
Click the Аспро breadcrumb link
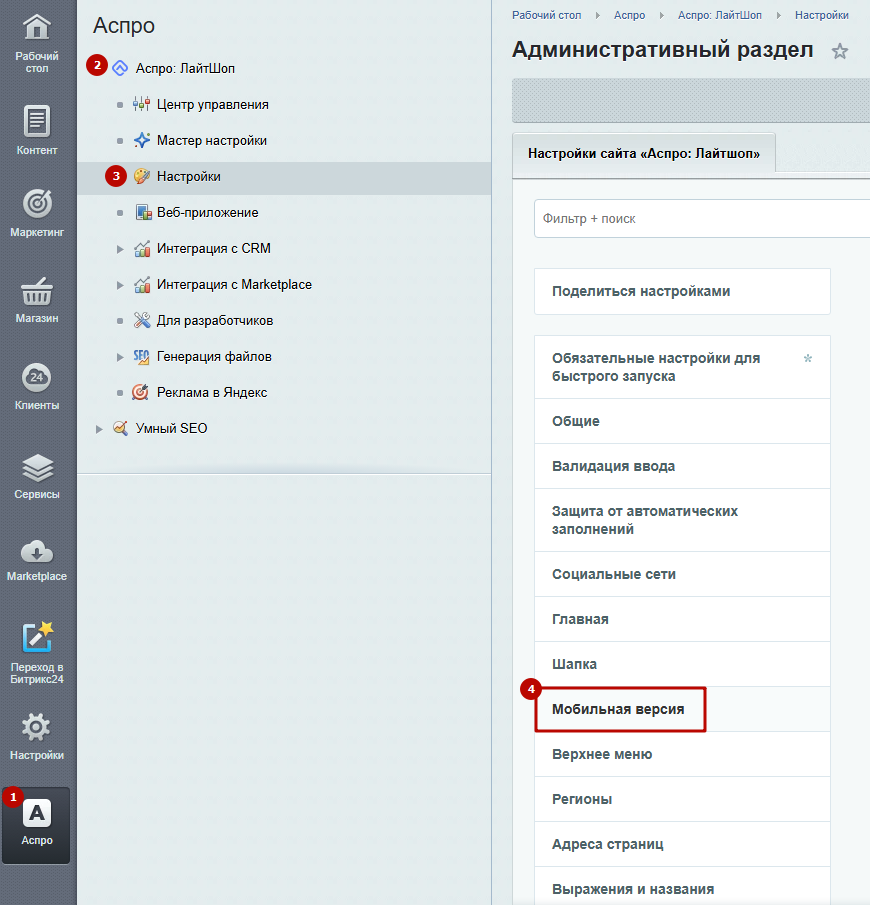pos(629,15)
